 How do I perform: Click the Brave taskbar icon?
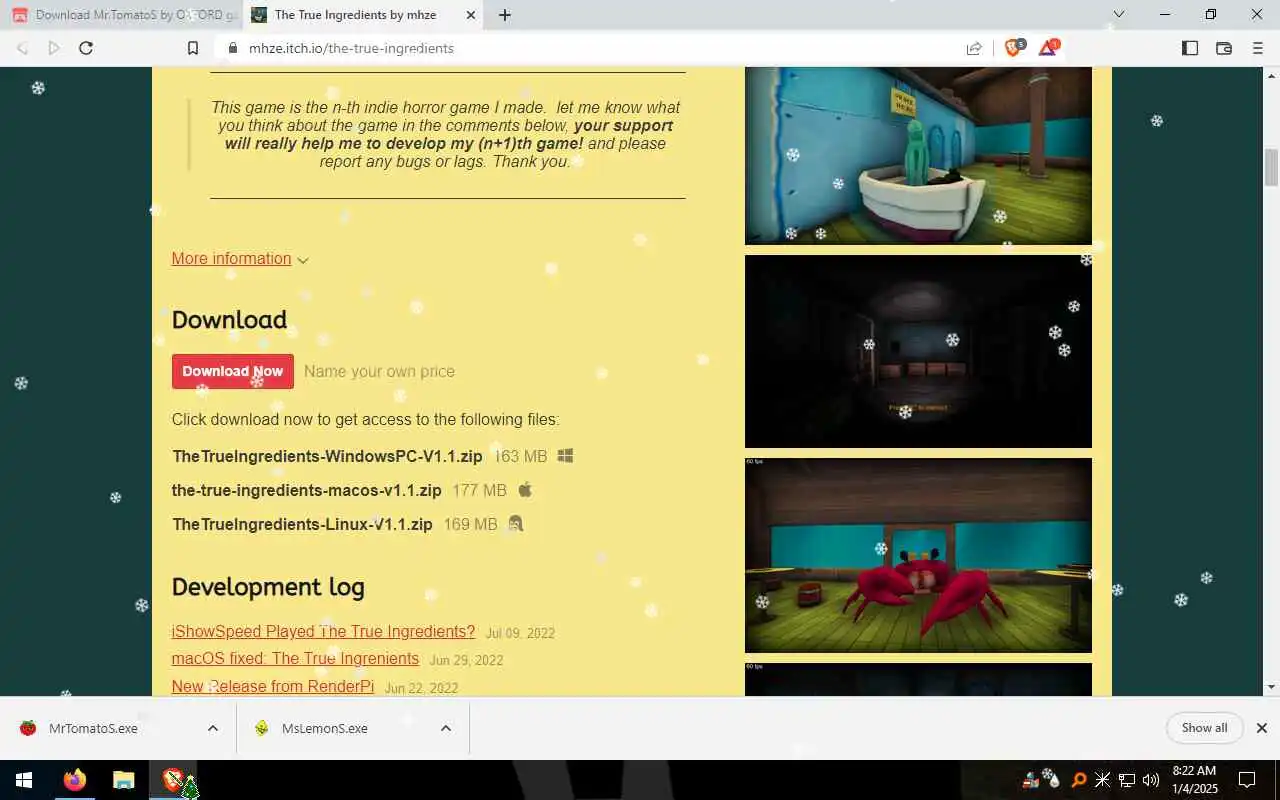click(173, 780)
